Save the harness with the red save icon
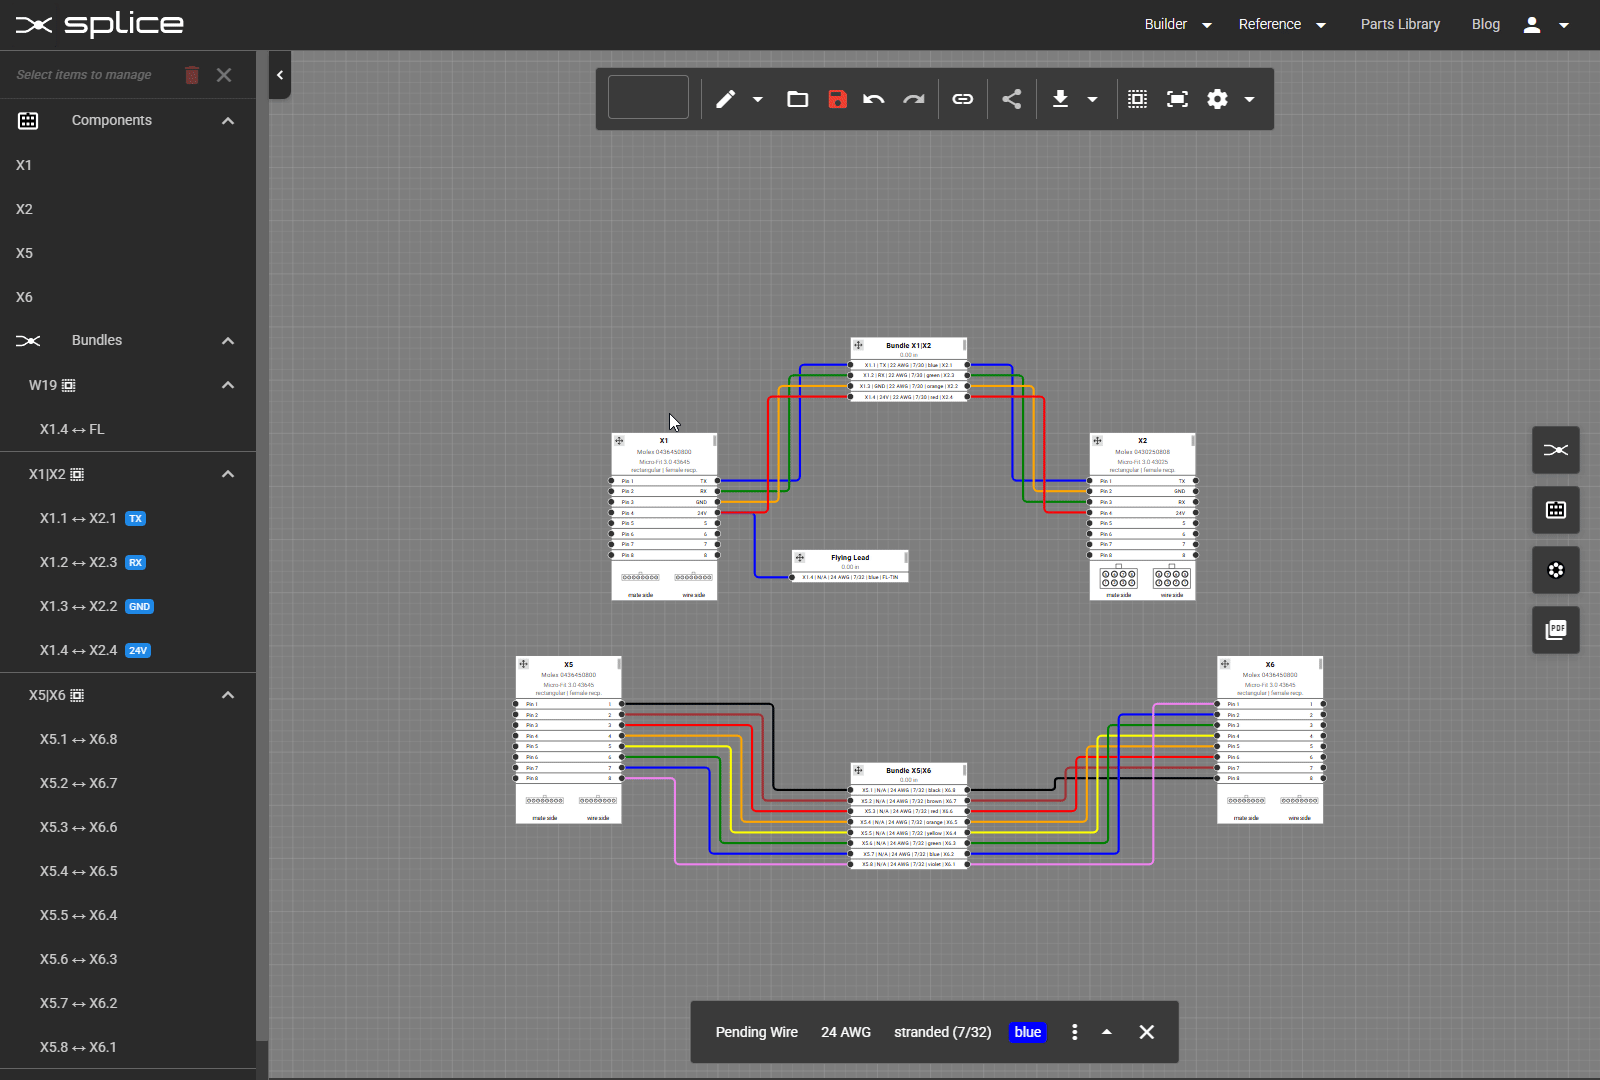The width and height of the screenshot is (1600, 1080). coord(837,99)
